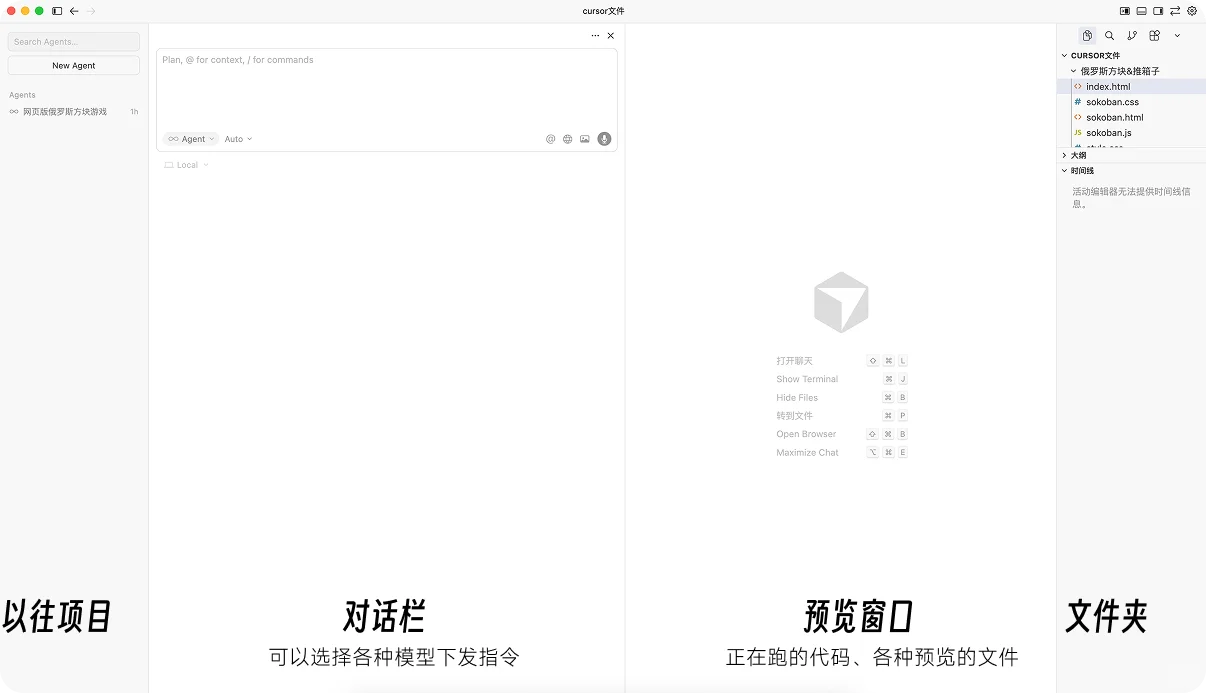This screenshot has height=693, width=1206.
Task: Collapse the 俄罗斯方块&推箱子 folder
Action: point(1076,71)
